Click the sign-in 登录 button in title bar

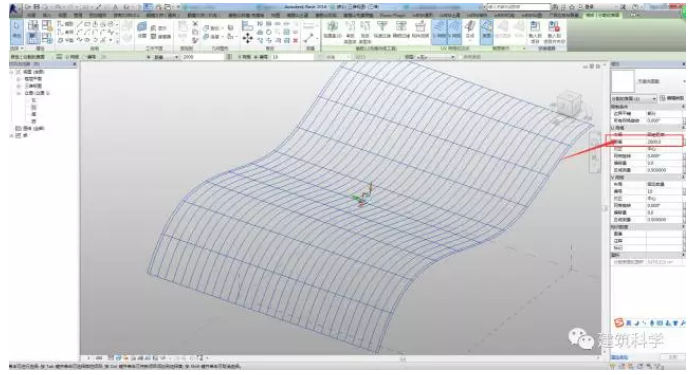589,7
